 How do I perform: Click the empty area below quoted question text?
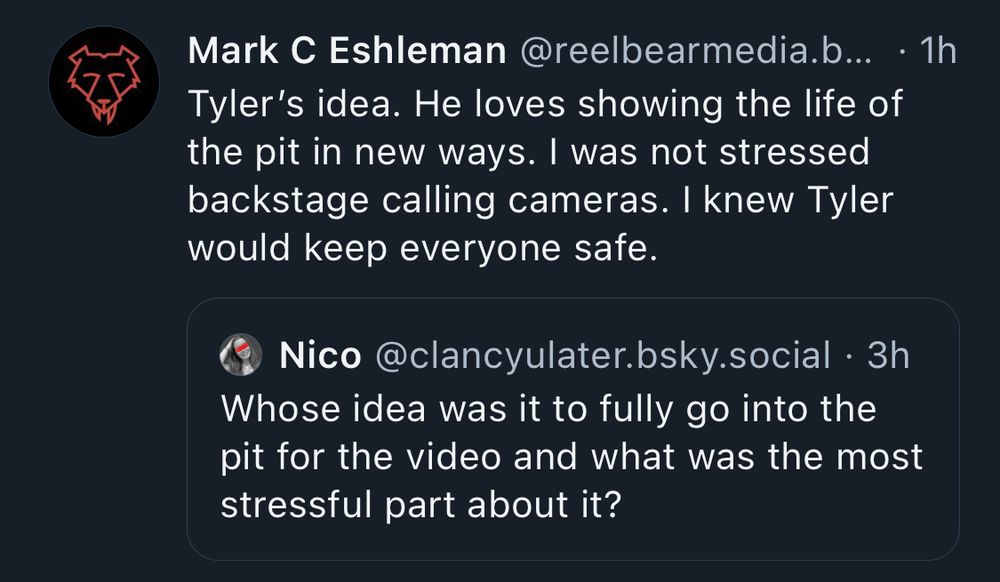(x=570, y=540)
